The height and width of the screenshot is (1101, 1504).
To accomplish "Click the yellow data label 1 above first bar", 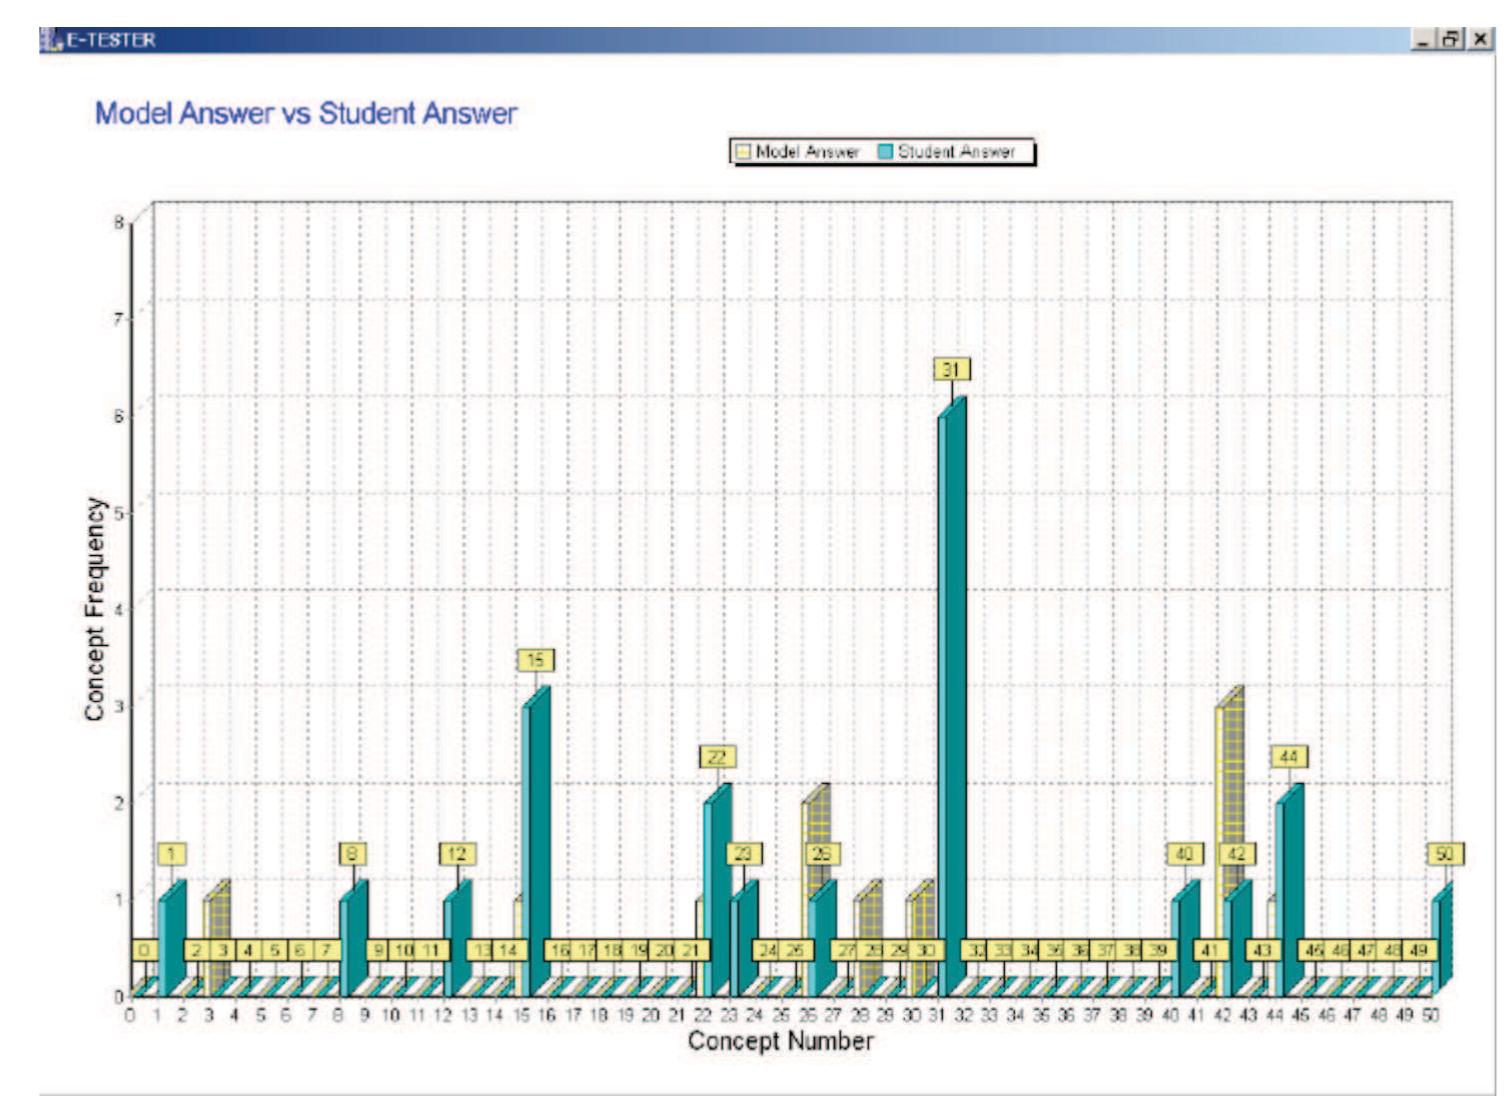I will (172, 854).
